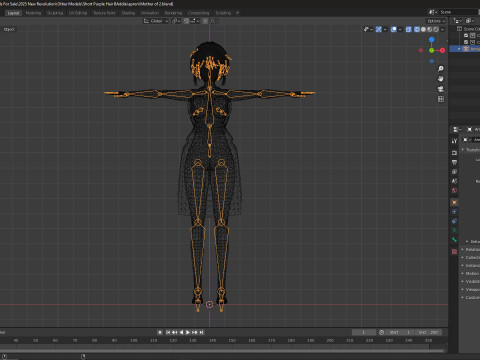Expand the Armature item in outliner

pos(459,49)
